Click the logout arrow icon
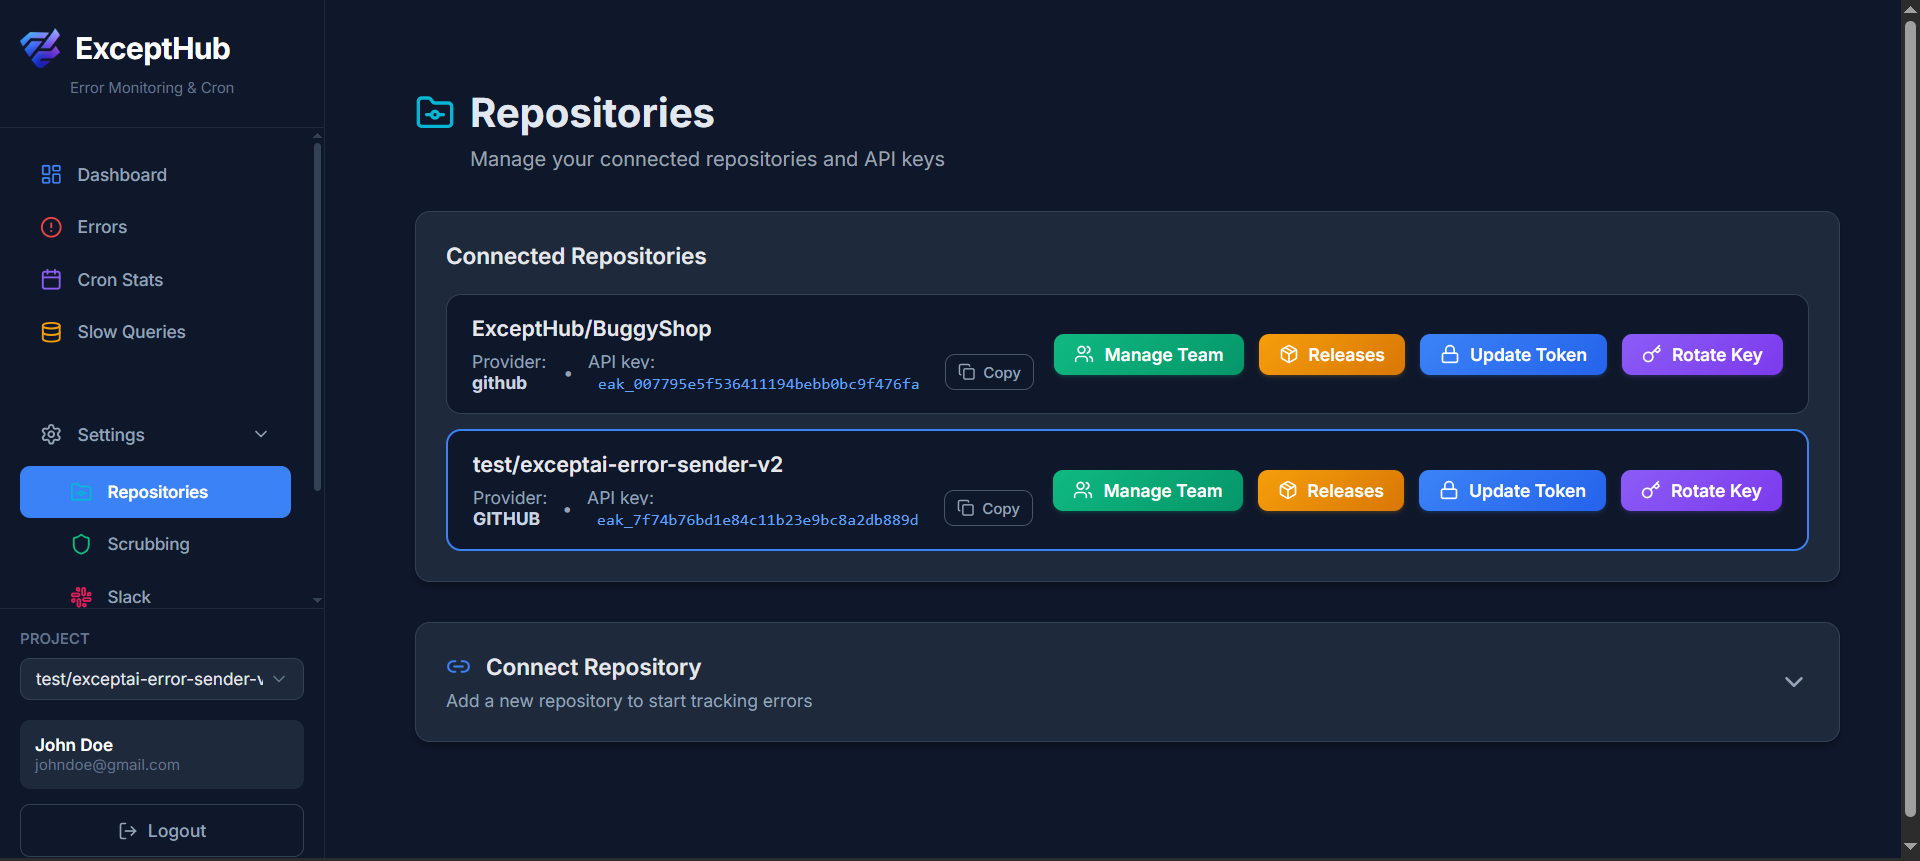Viewport: 1920px width, 861px height. (x=127, y=831)
